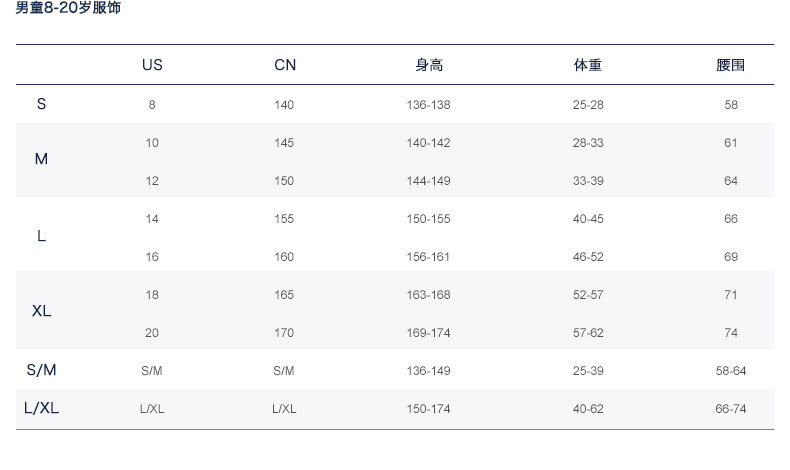Click the US size 20 cell
The height and width of the screenshot is (470, 790).
click(152, 333)
